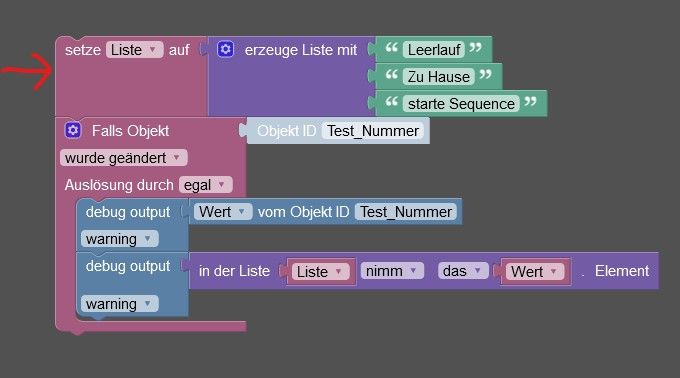This screenshot has height=378, width=680.
Task: Select the 'erzeuge Liste mit' block label
Action: (301, 50)
